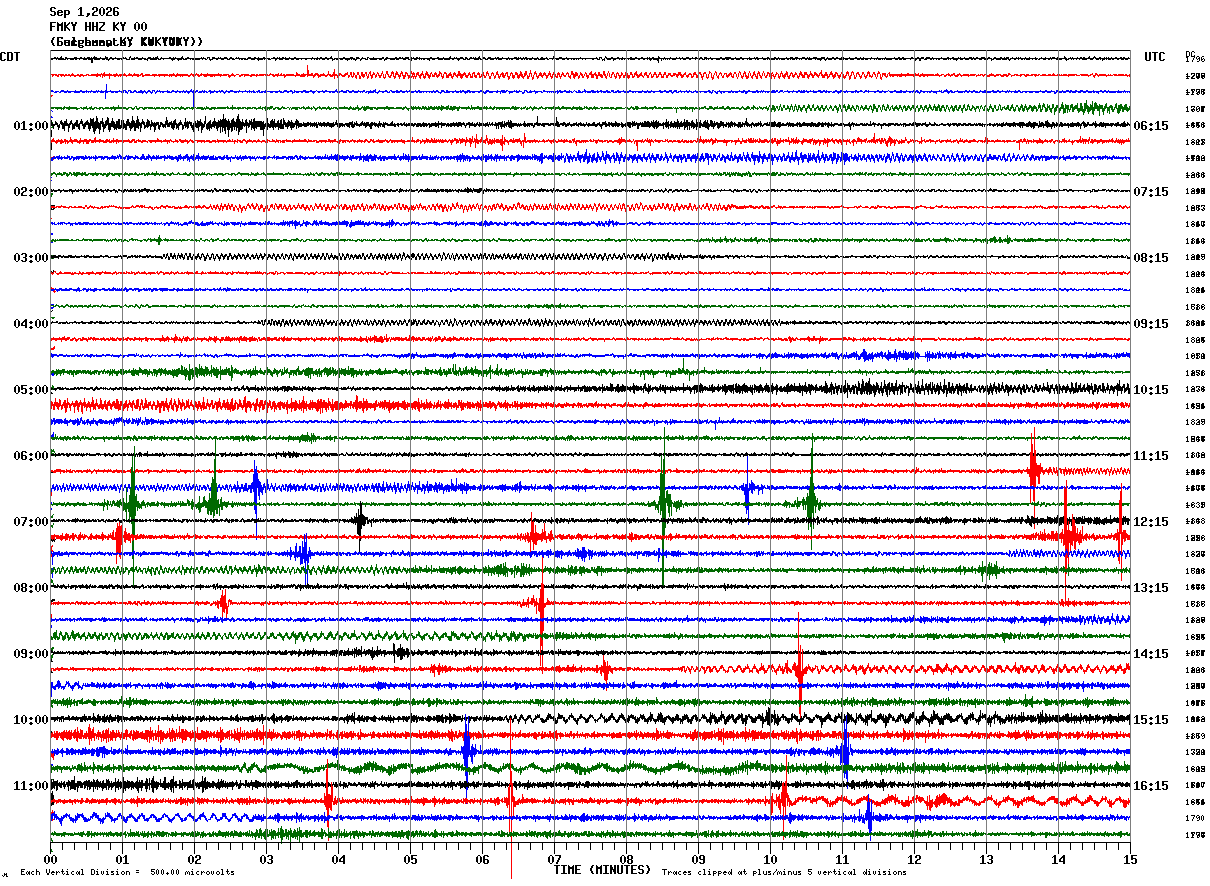Select the 11:00 CDT row label
Screen dimensions: 1210x886
(x=31, y=786)
